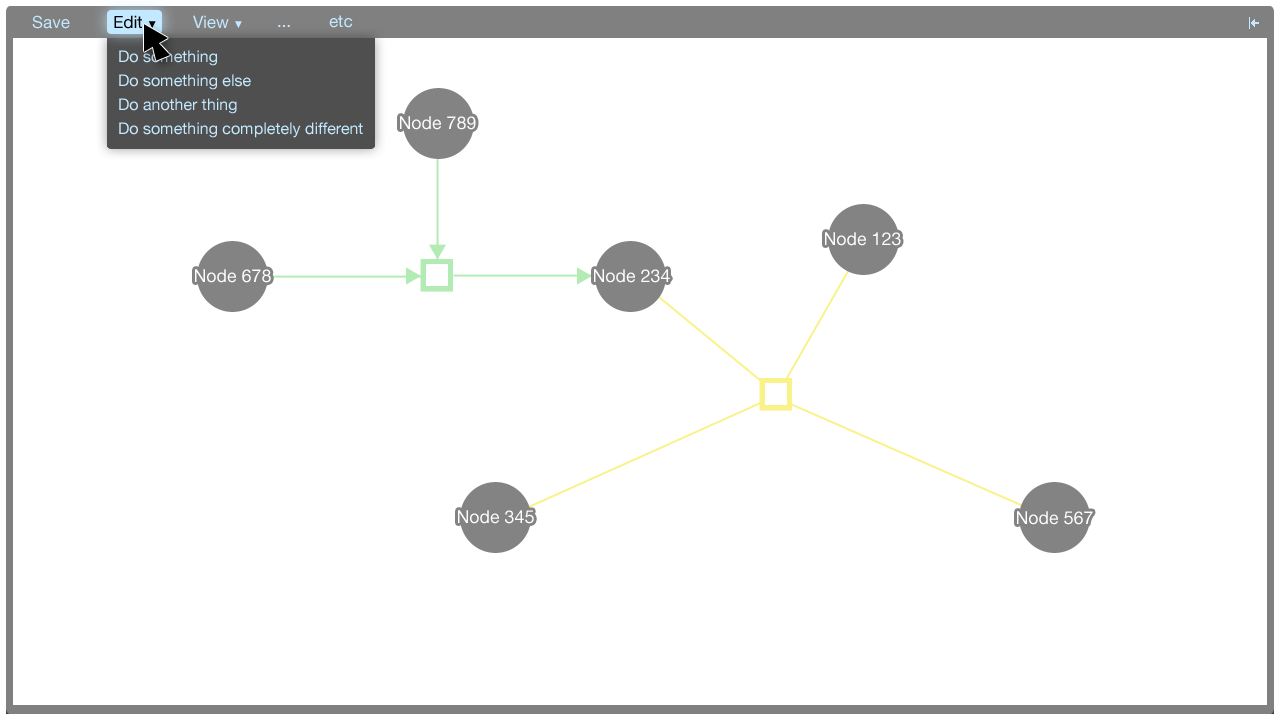Image resolution: width=1280 pixels, height=720 pixels.
Task: Click the green arrowhead pointing into Node 234
Action: tap(585, 276)
